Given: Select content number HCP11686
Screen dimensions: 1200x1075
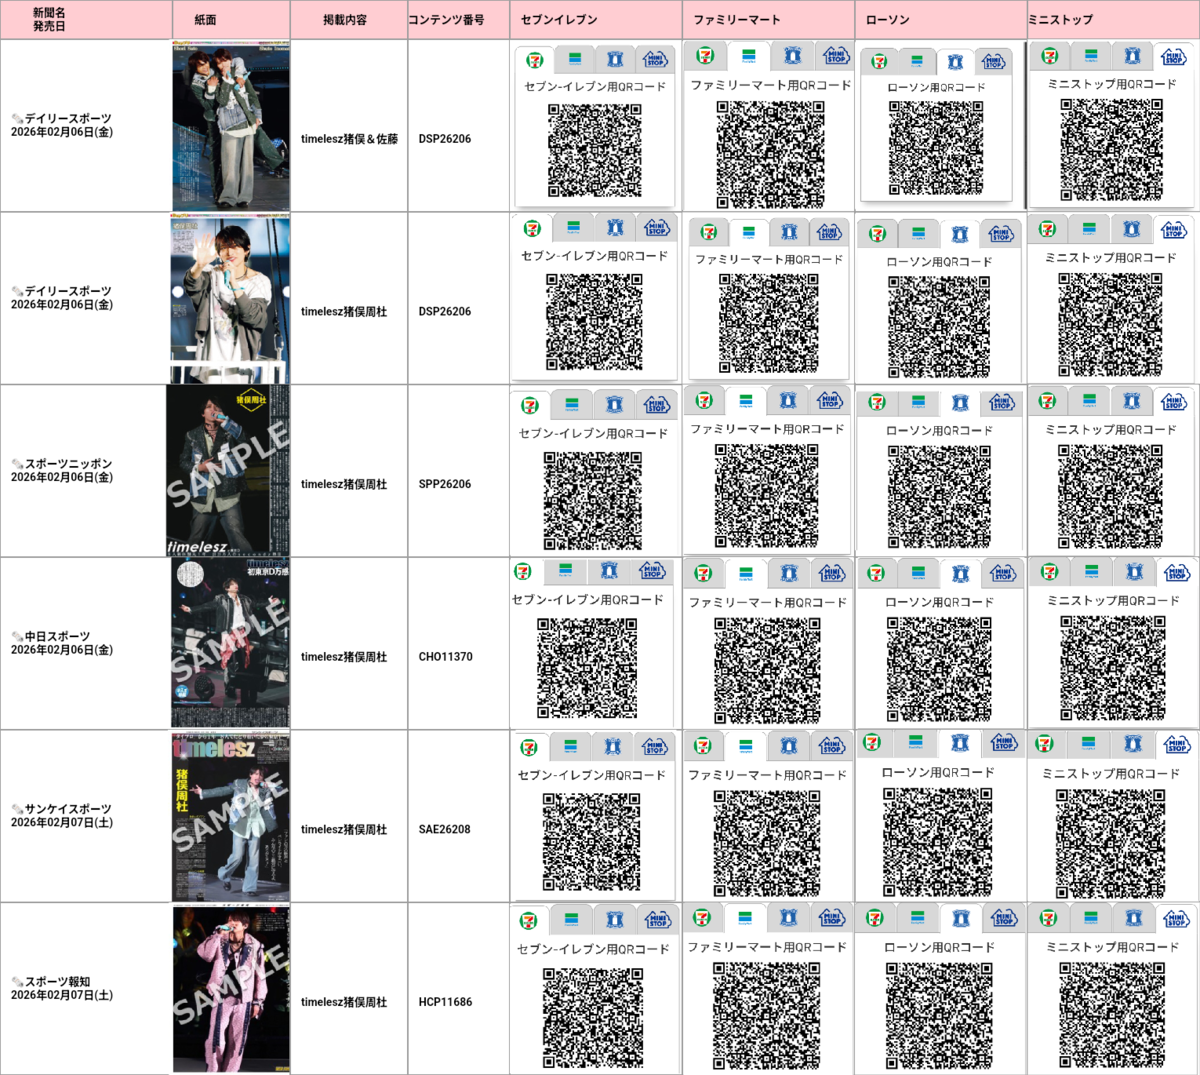Looking at the screenshot, I should [445, 1002].
